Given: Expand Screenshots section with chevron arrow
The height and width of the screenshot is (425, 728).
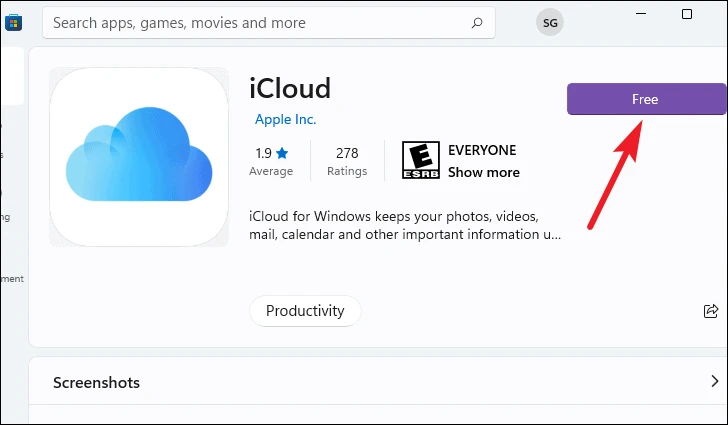Looking at the screenshot, I should point(715,381).
